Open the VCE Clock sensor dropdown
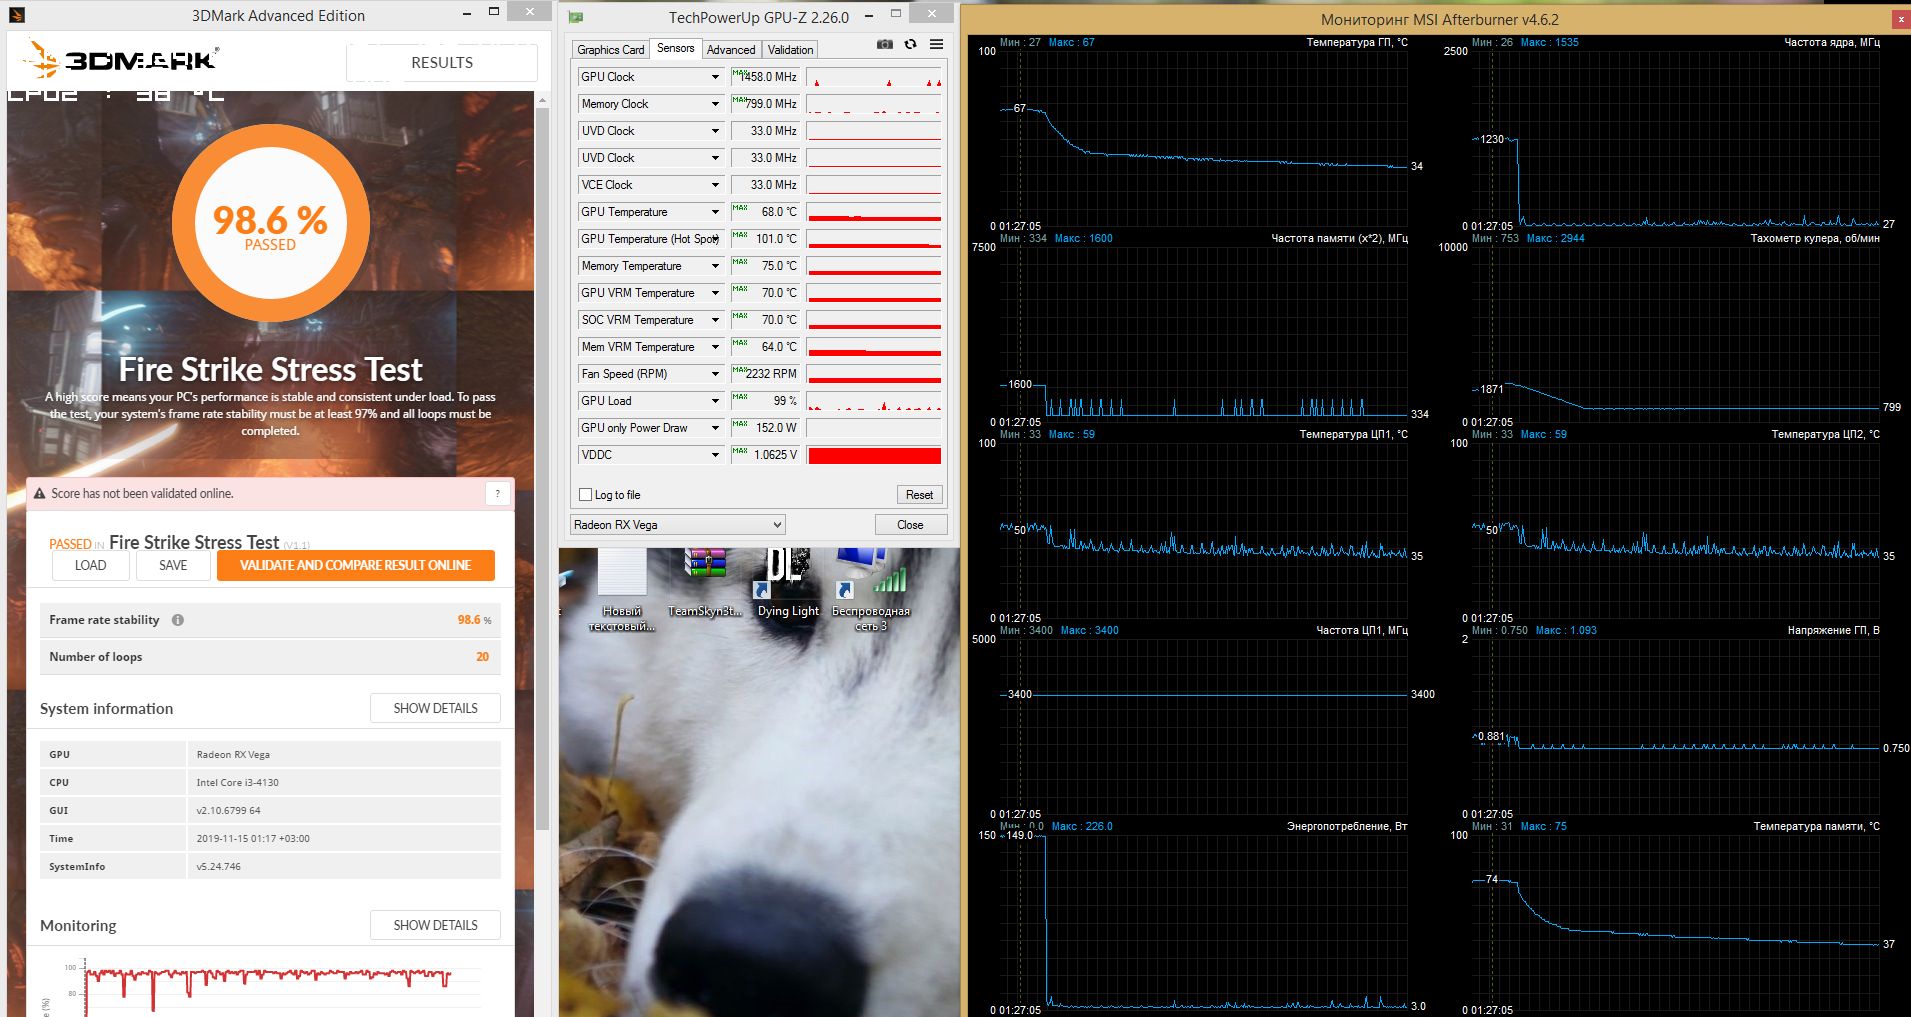 click(x=715, y=185)
